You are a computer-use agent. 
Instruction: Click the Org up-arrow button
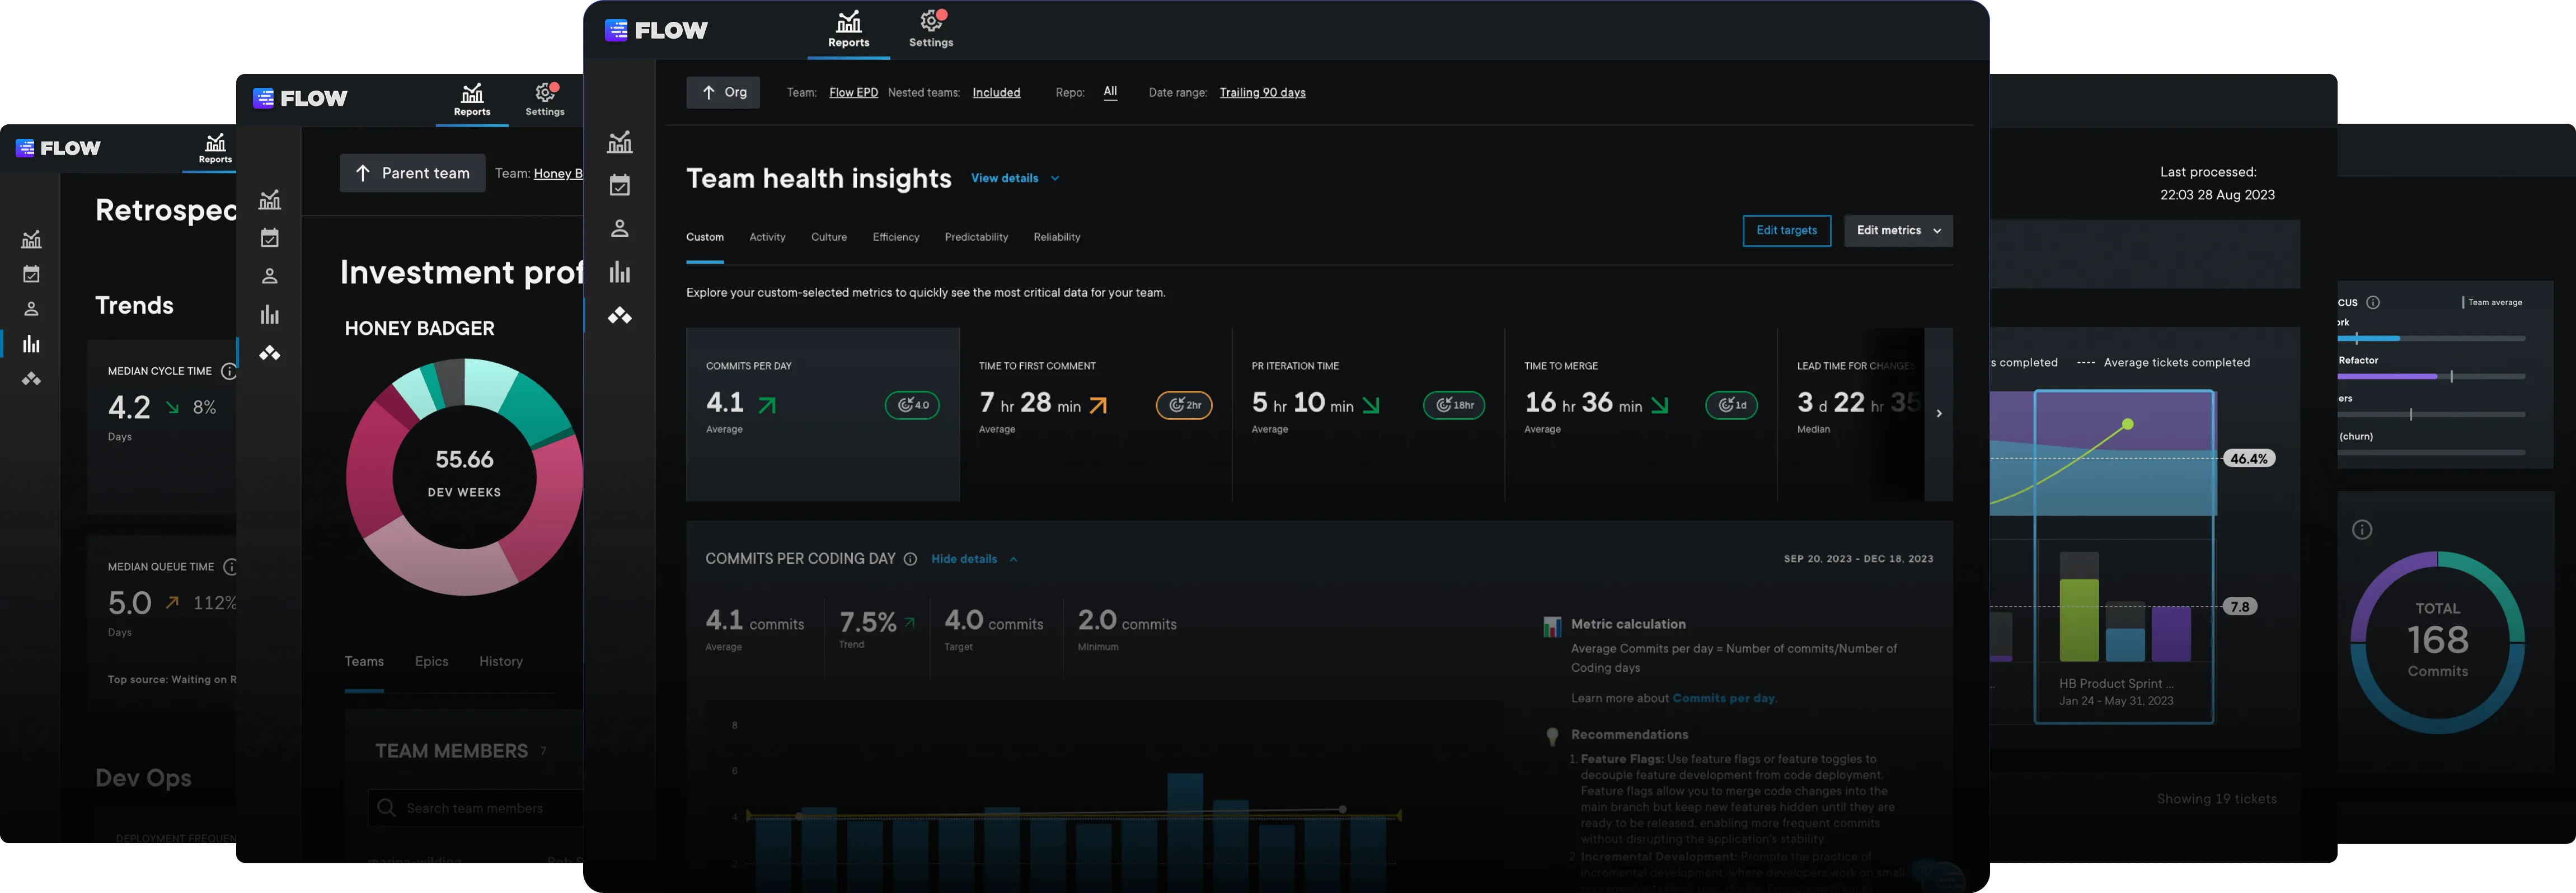pos(723,92)
